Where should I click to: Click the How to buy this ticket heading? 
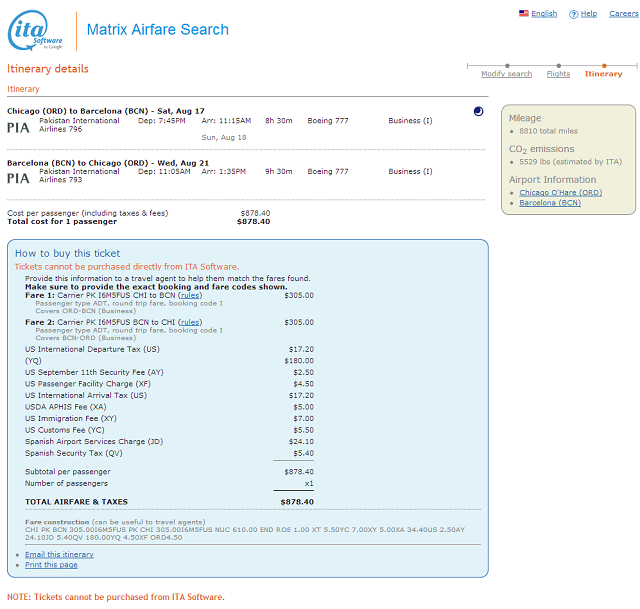[x=67, y=253]
